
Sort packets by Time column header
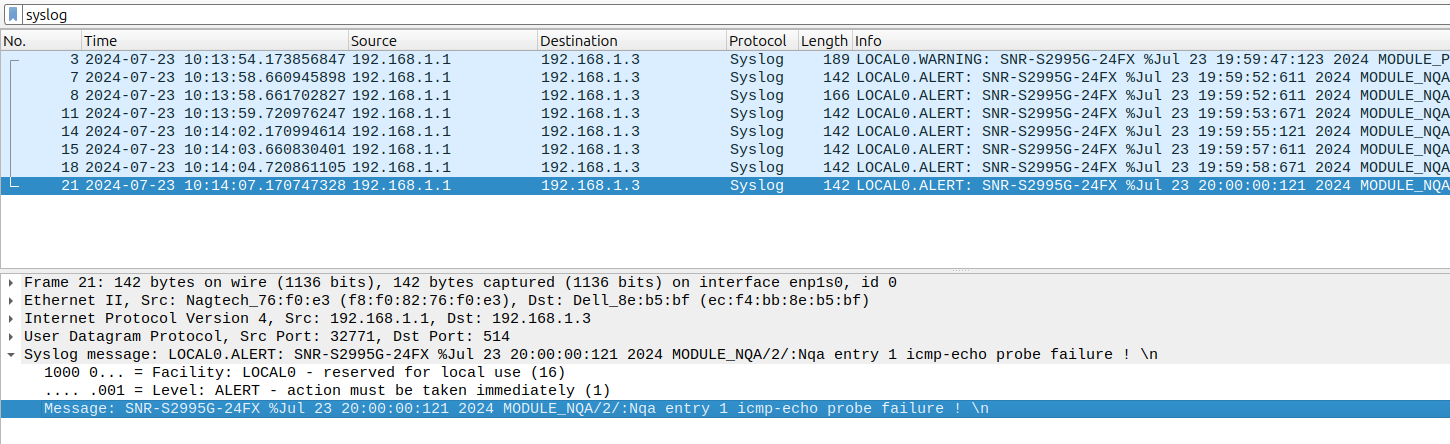click(x=215, y=41)
